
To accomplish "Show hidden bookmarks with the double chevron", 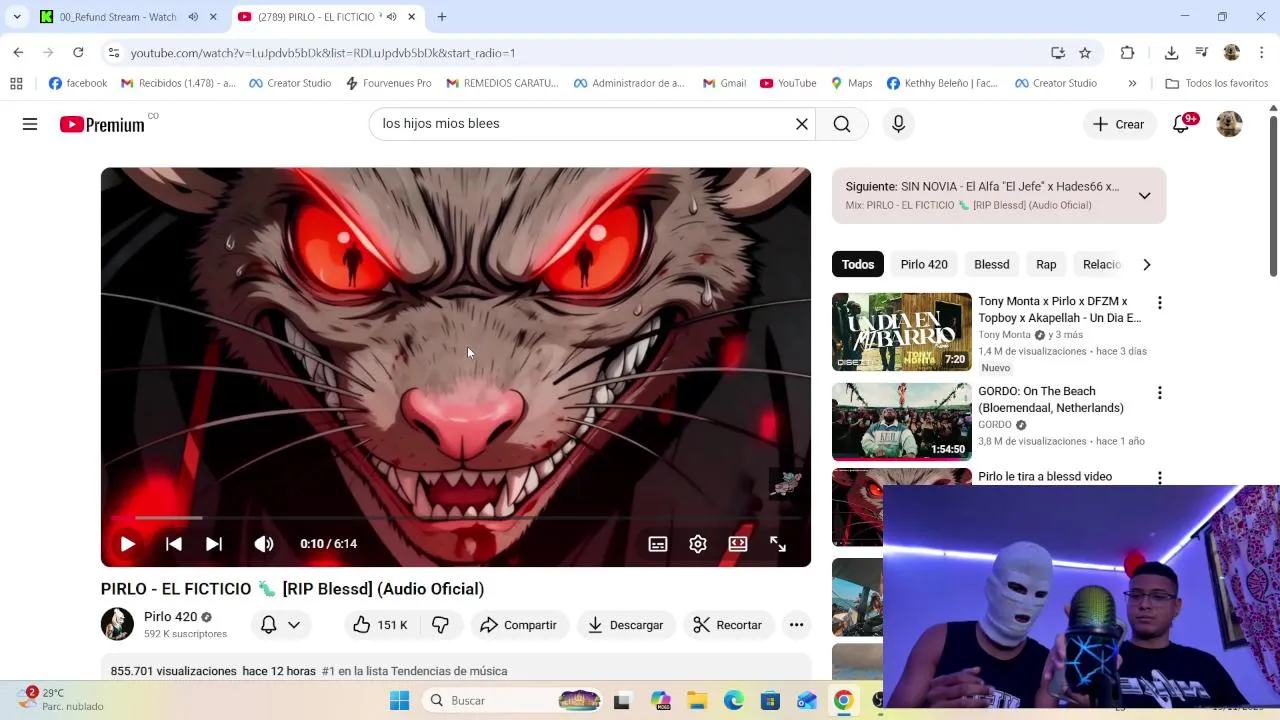I will pyautogui.click(x=1132, y=83).
